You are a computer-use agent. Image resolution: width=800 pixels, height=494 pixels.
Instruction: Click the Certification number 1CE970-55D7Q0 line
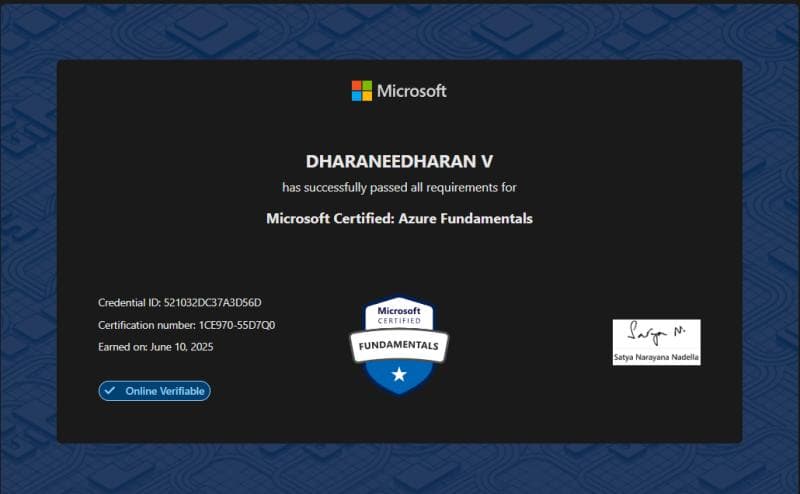click(x=187, y=325)
